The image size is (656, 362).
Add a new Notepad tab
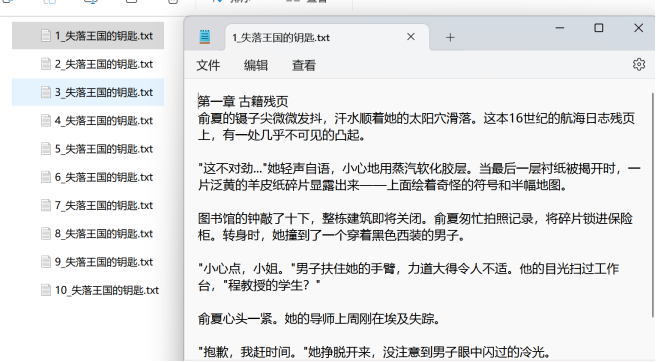point(450,38)
